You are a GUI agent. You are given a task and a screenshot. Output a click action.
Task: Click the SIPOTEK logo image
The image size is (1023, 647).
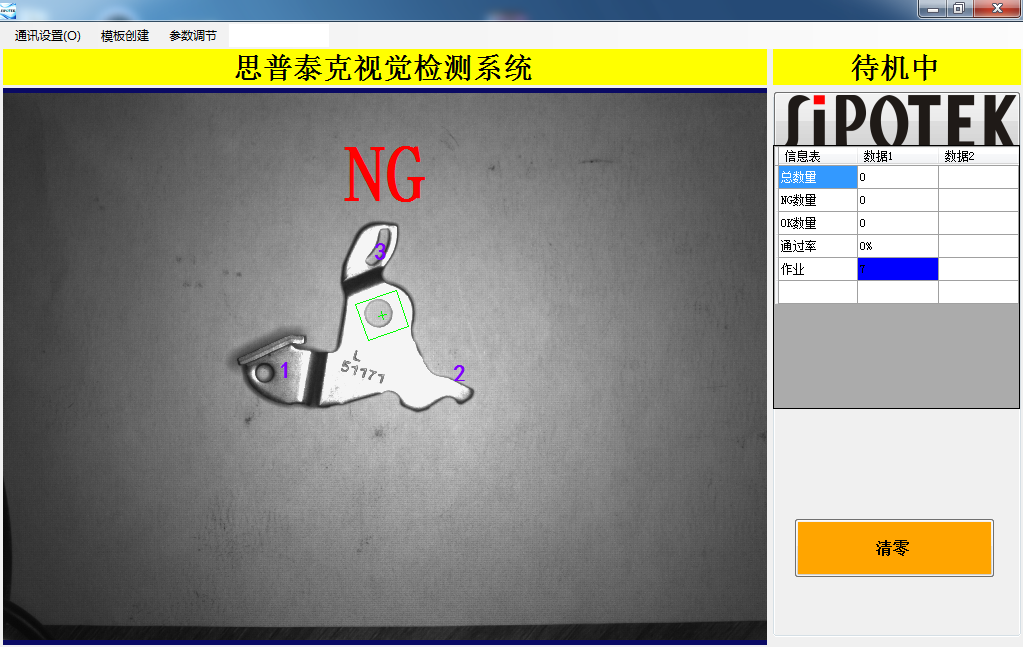[896, 119]
